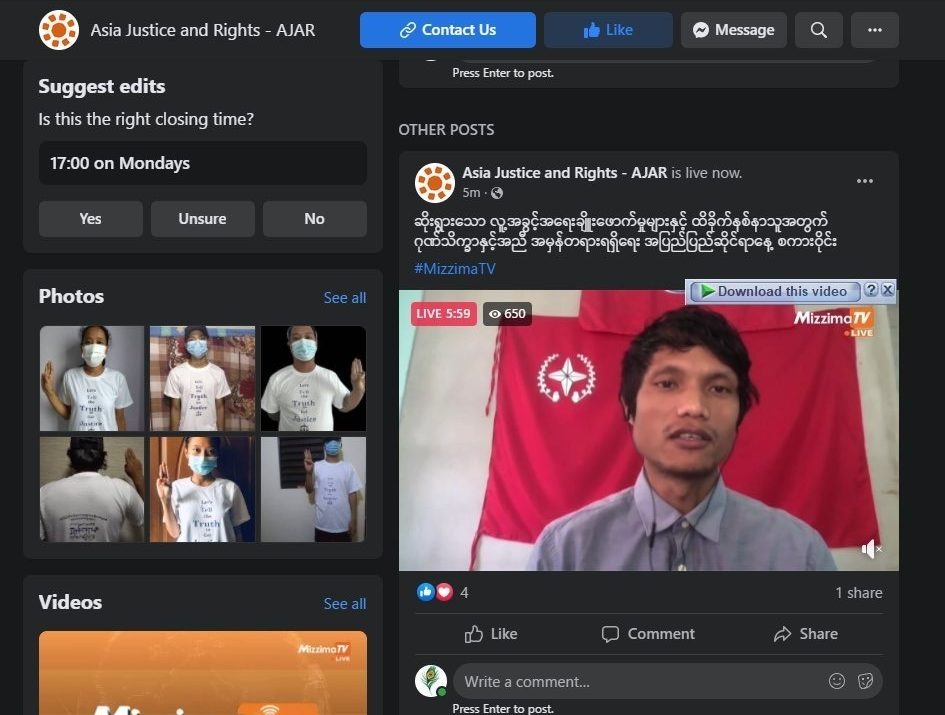The image size is (945, 715).
Task: Open Message to the page
Action: 733,30
